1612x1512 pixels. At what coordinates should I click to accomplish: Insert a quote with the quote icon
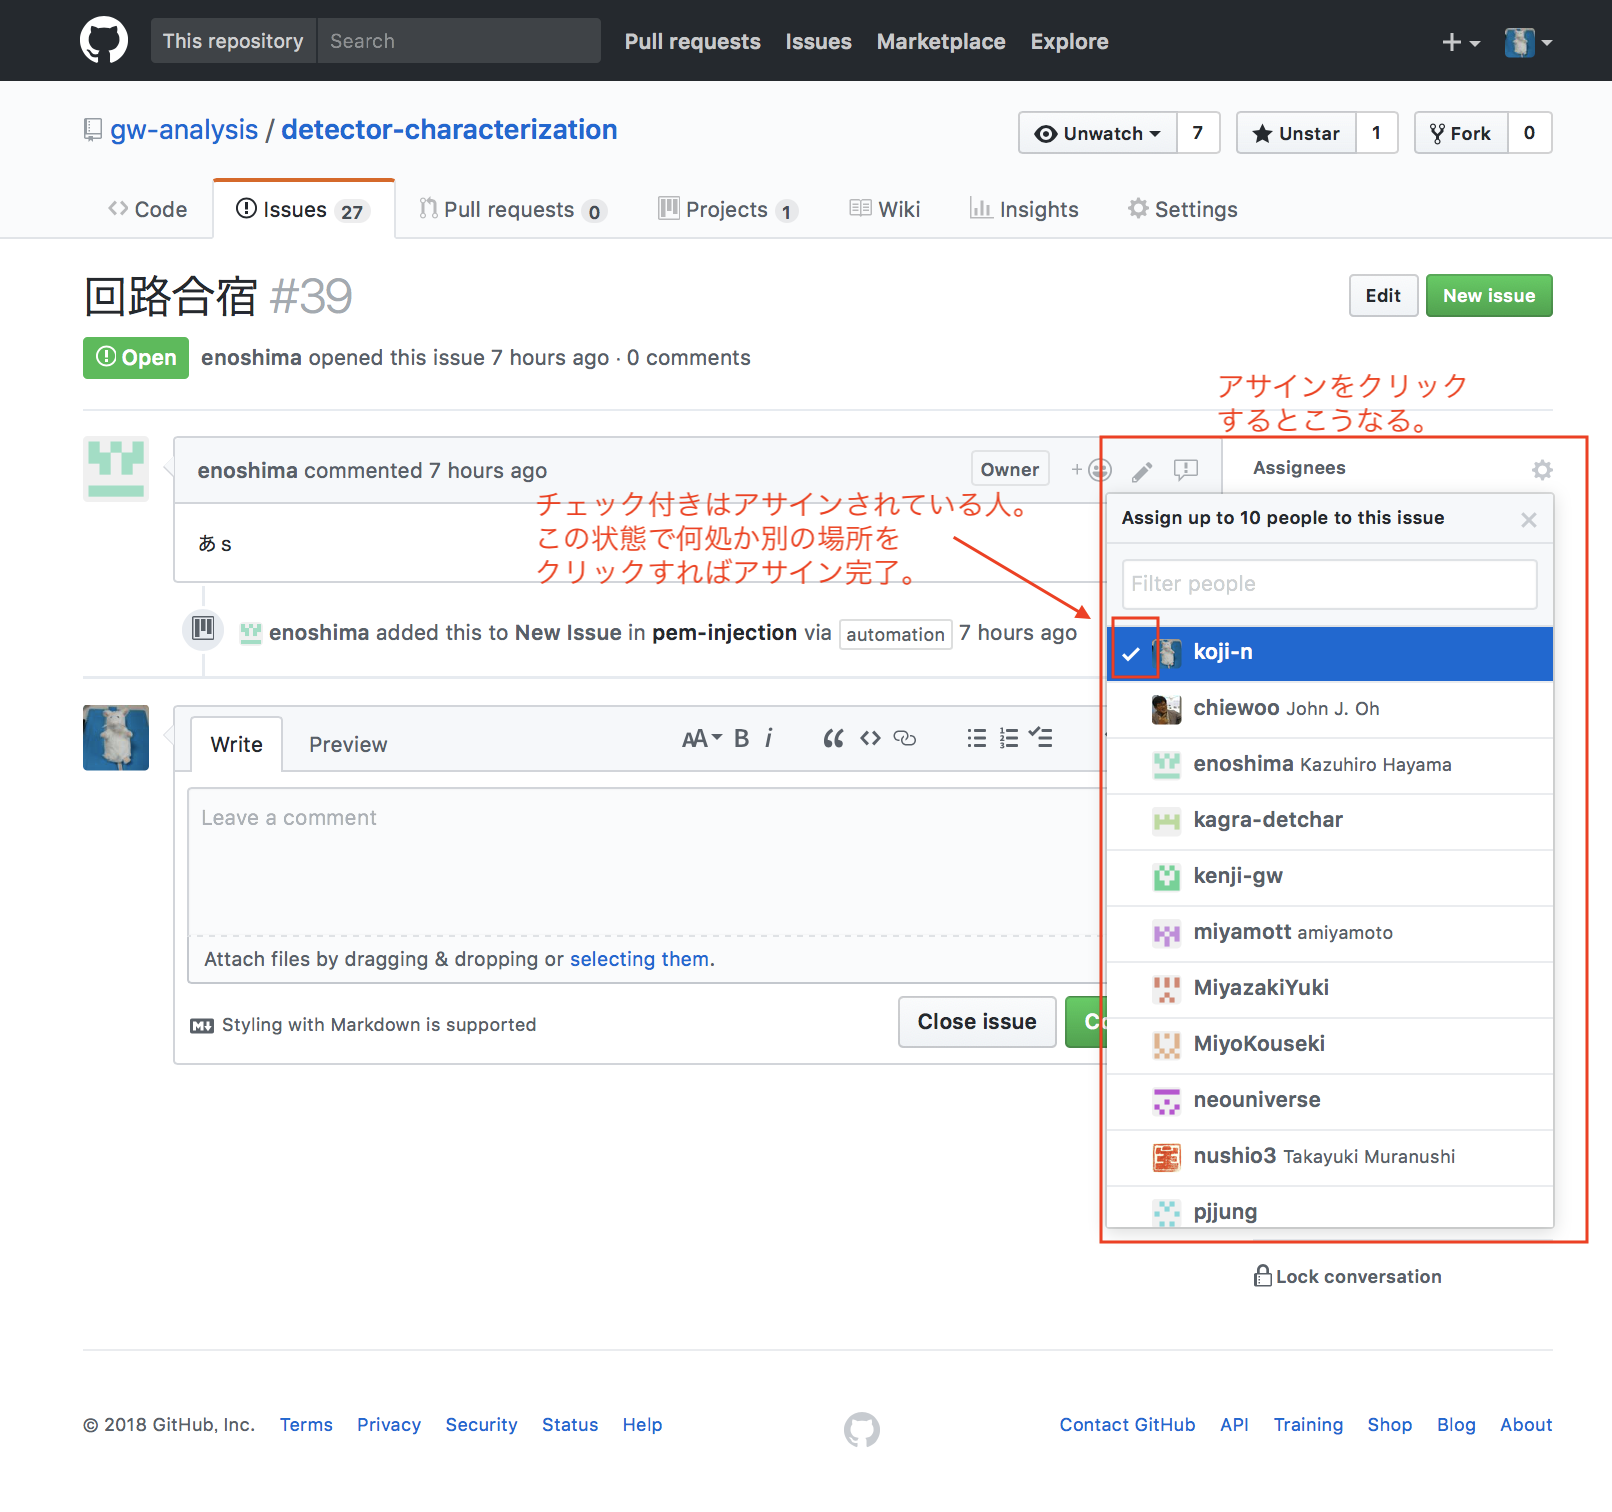pyautogui.click(x=833, y=739)
